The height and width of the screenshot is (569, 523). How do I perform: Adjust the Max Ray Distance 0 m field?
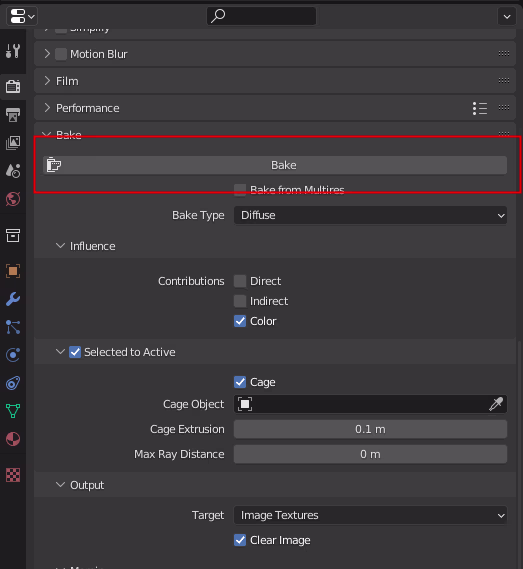pos(370,454)
